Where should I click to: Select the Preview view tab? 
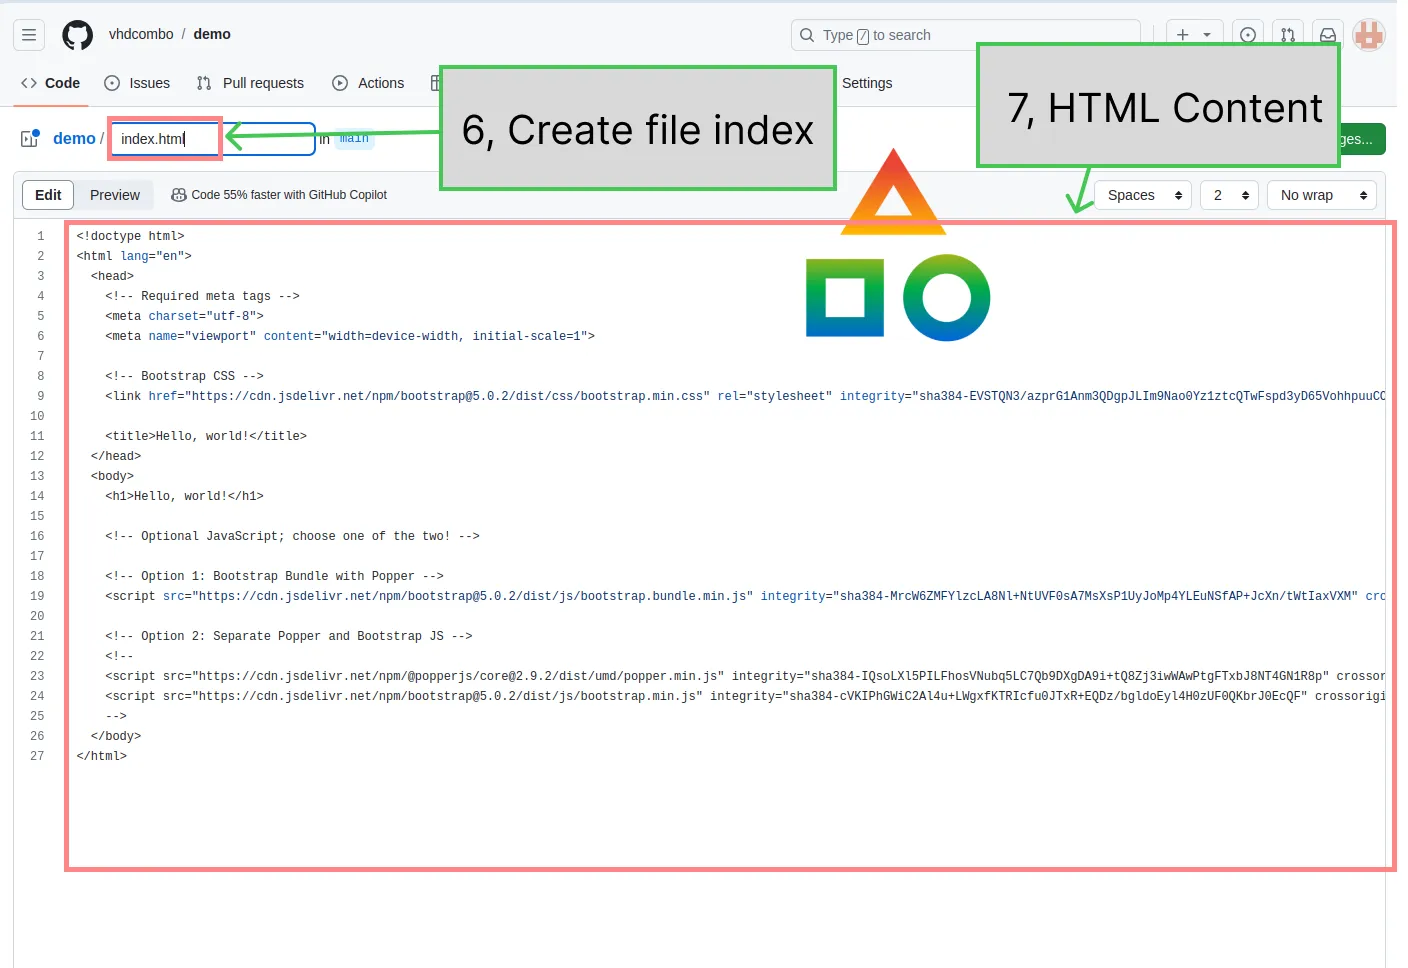pos(115,195)
